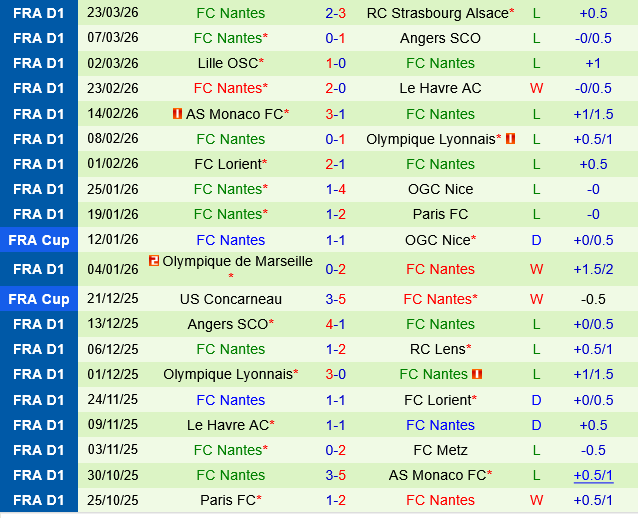The height and width of the screenshot is (518, 638).
Task: Open Angers SCO in the 07/03/26 match
Action: coord(440,38)
